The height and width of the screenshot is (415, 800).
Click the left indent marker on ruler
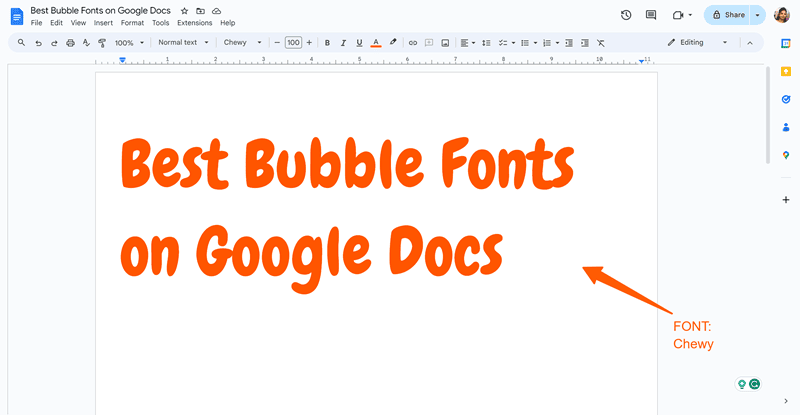[x=122, y=60]
